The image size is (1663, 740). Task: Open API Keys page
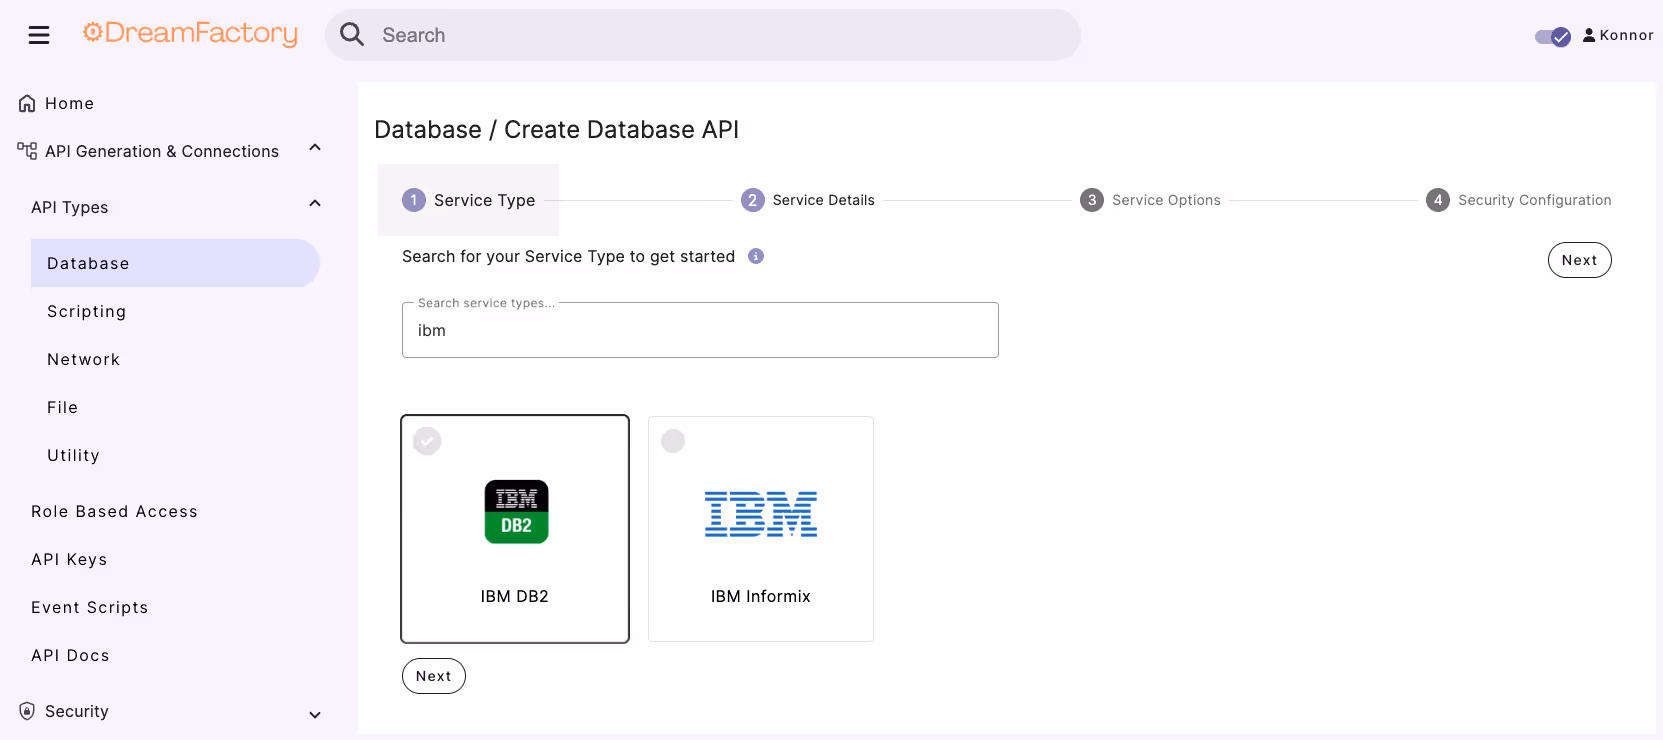[69, 559]
